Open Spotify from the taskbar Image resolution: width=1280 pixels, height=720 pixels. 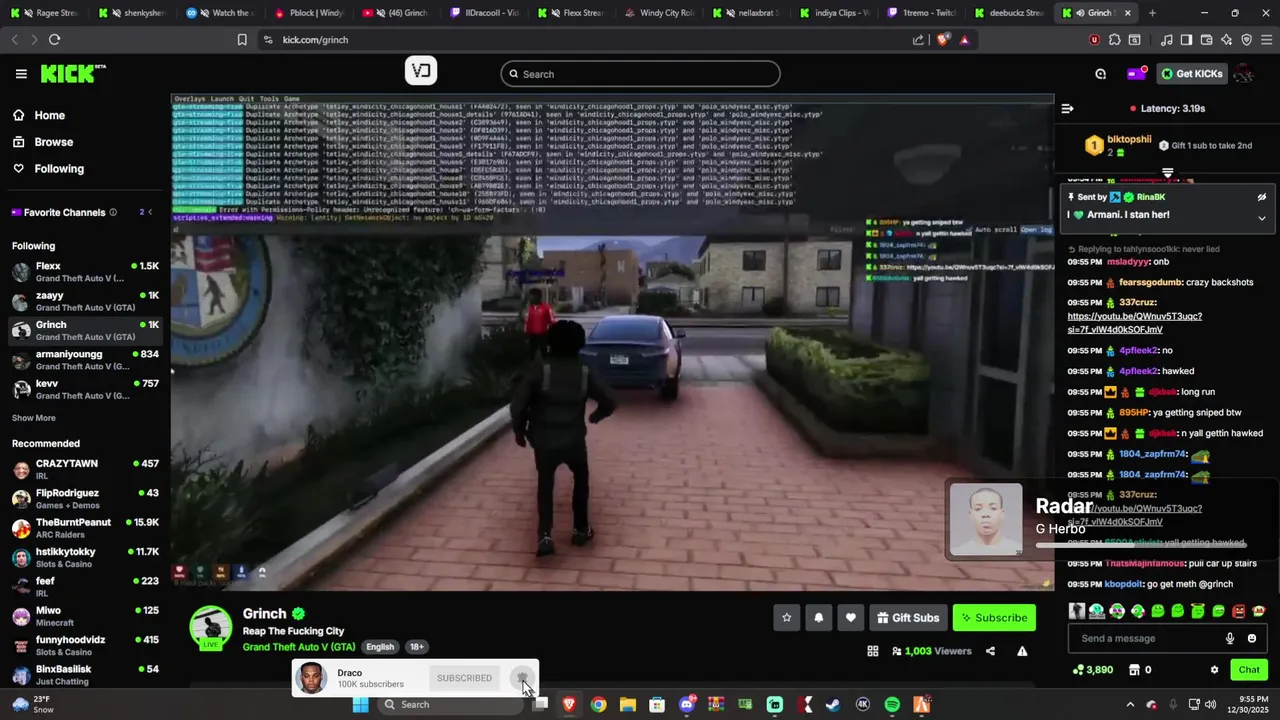tap(892, 705)
